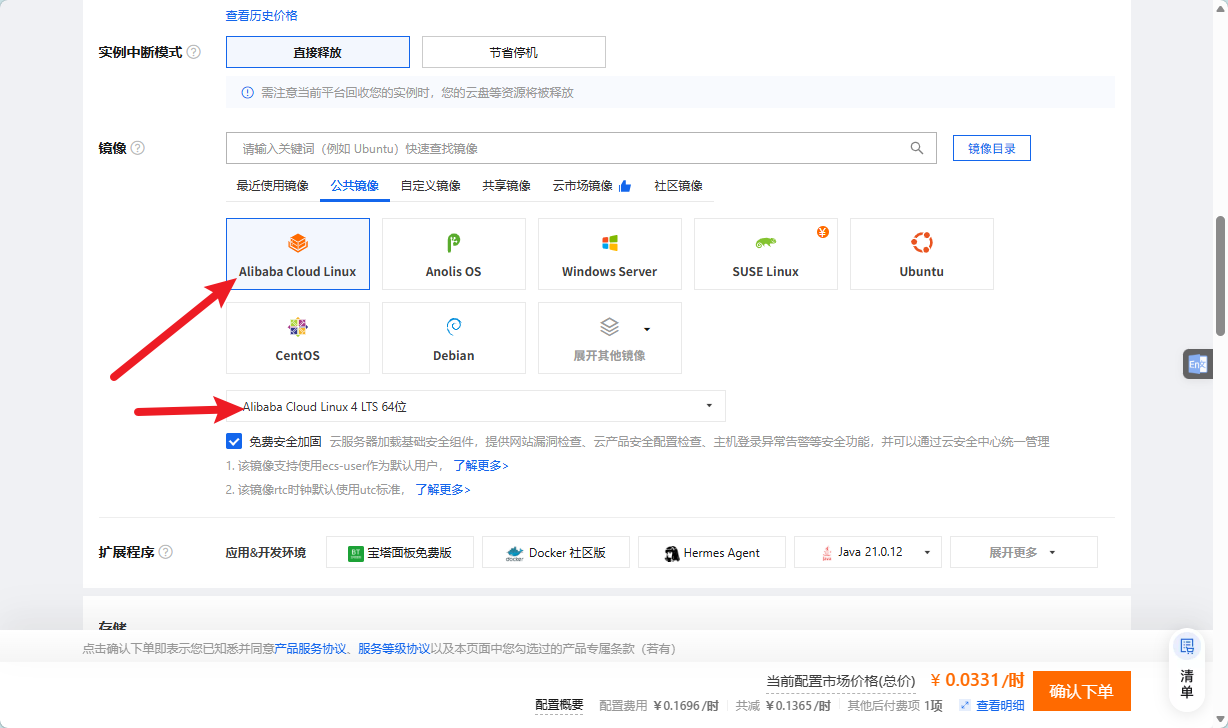1228x728 pixels.
Task: Click the help icon next to 镜像
Action: (138, 148)
